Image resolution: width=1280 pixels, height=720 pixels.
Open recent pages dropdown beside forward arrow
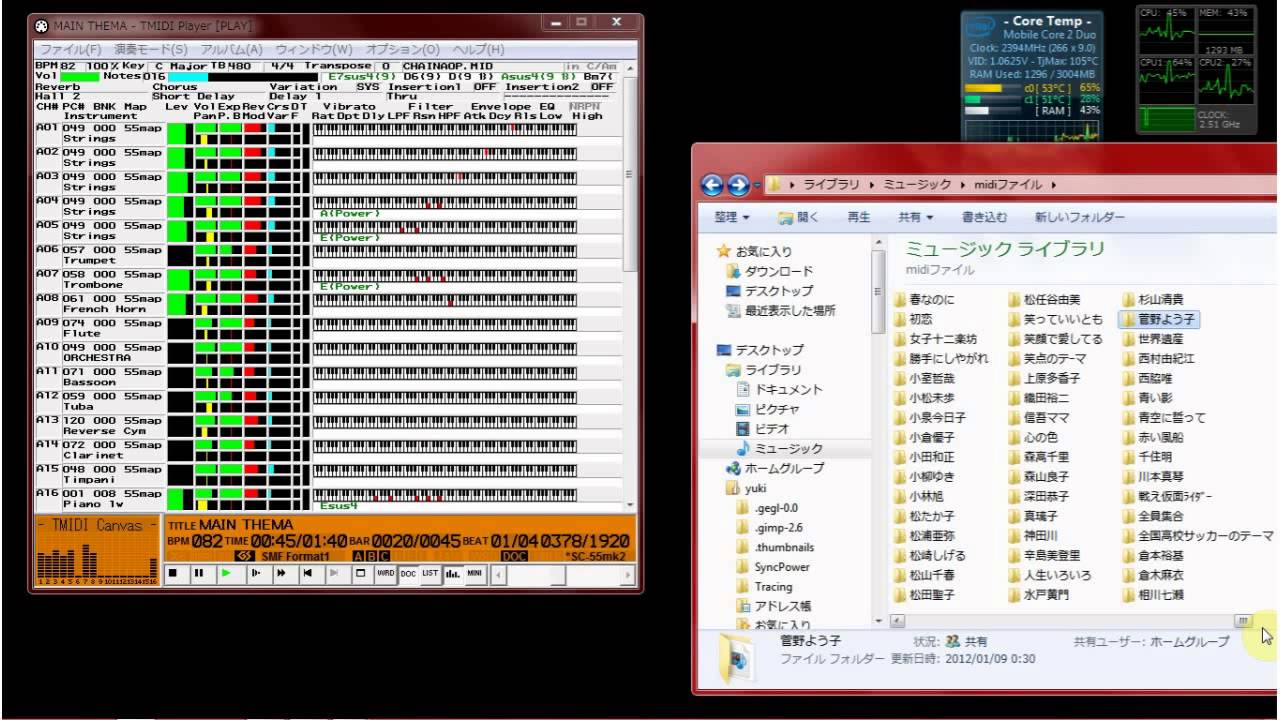click(x=757, y=185)
